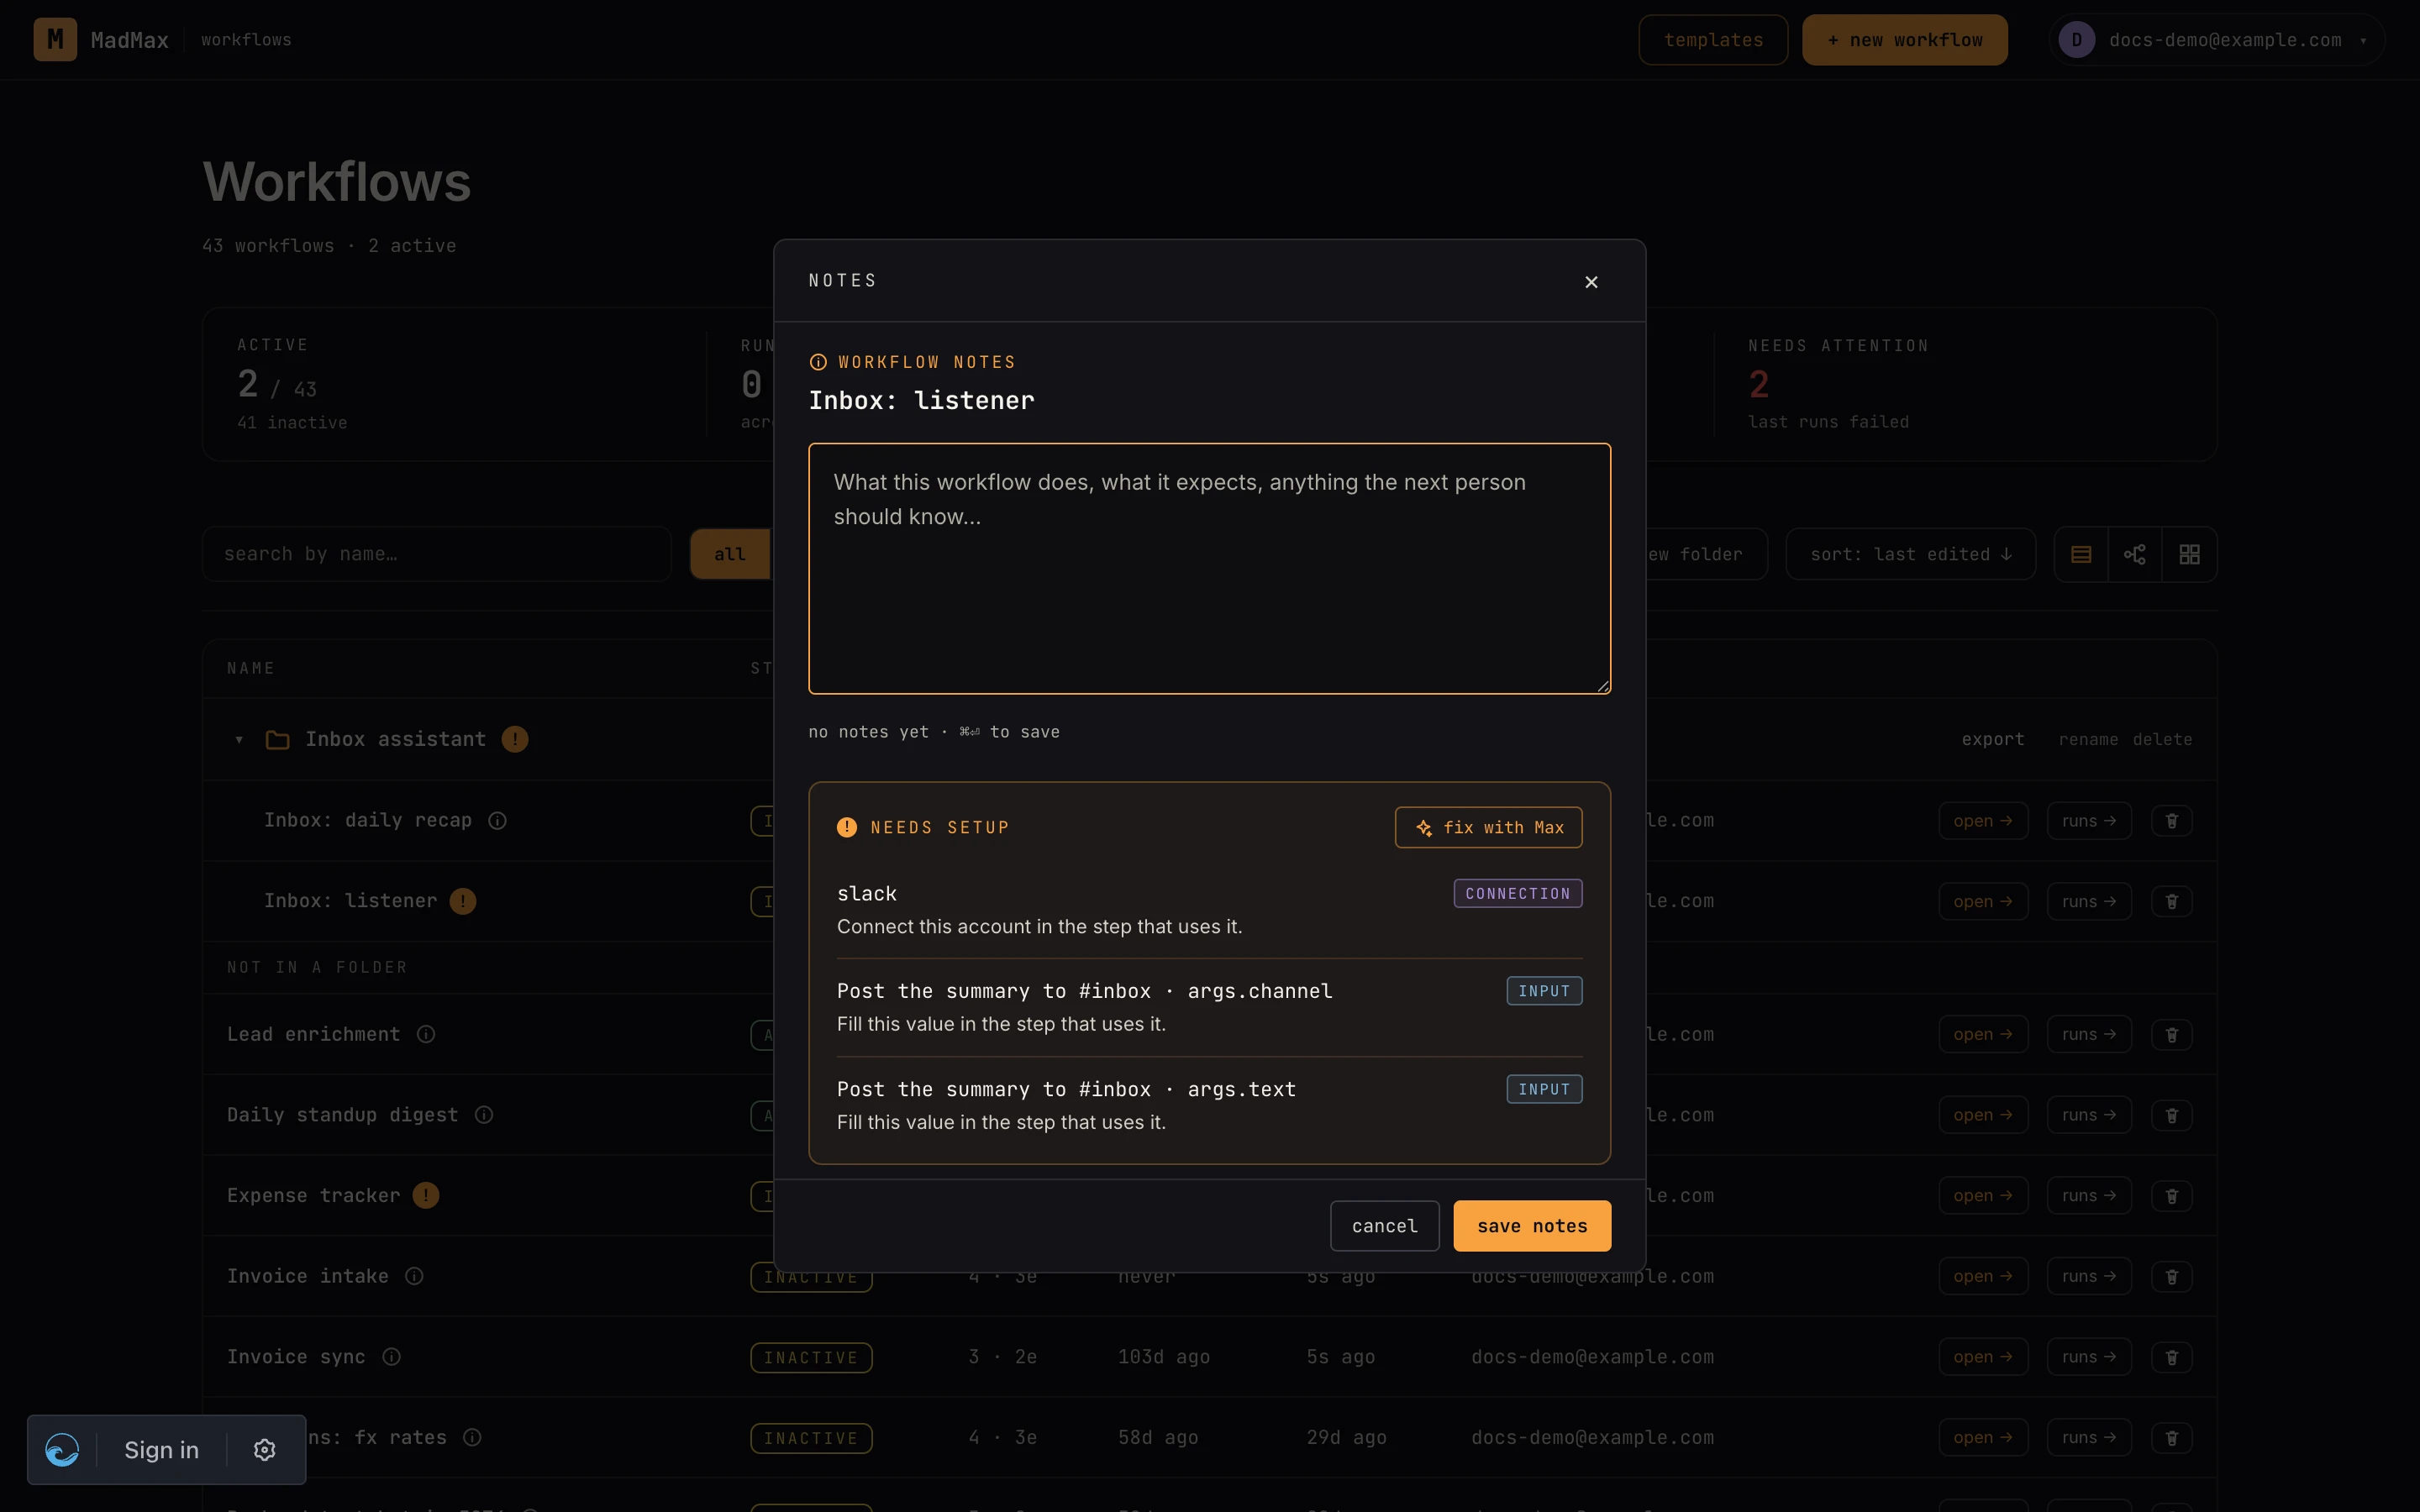Click the INPUT badge for args.text

[1544, 1089]
